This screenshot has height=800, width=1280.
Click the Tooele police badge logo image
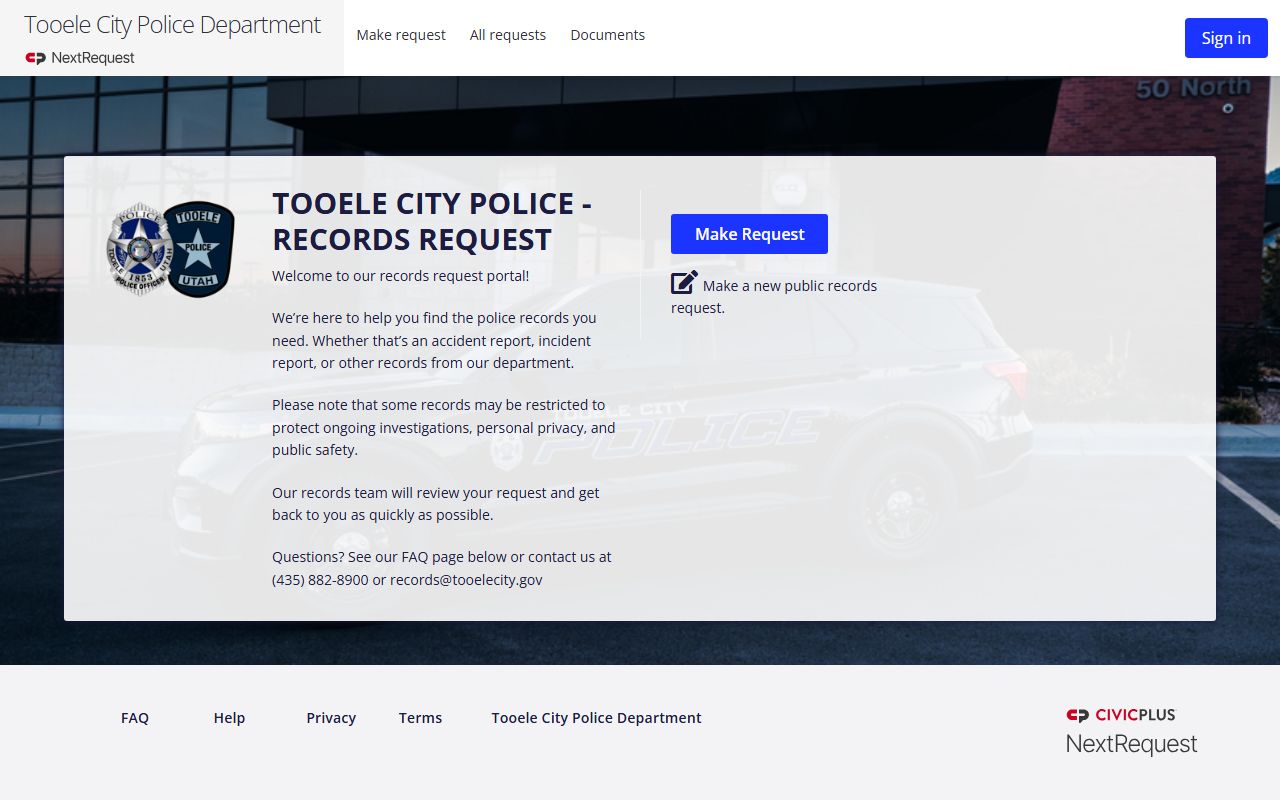click(170, 249)
